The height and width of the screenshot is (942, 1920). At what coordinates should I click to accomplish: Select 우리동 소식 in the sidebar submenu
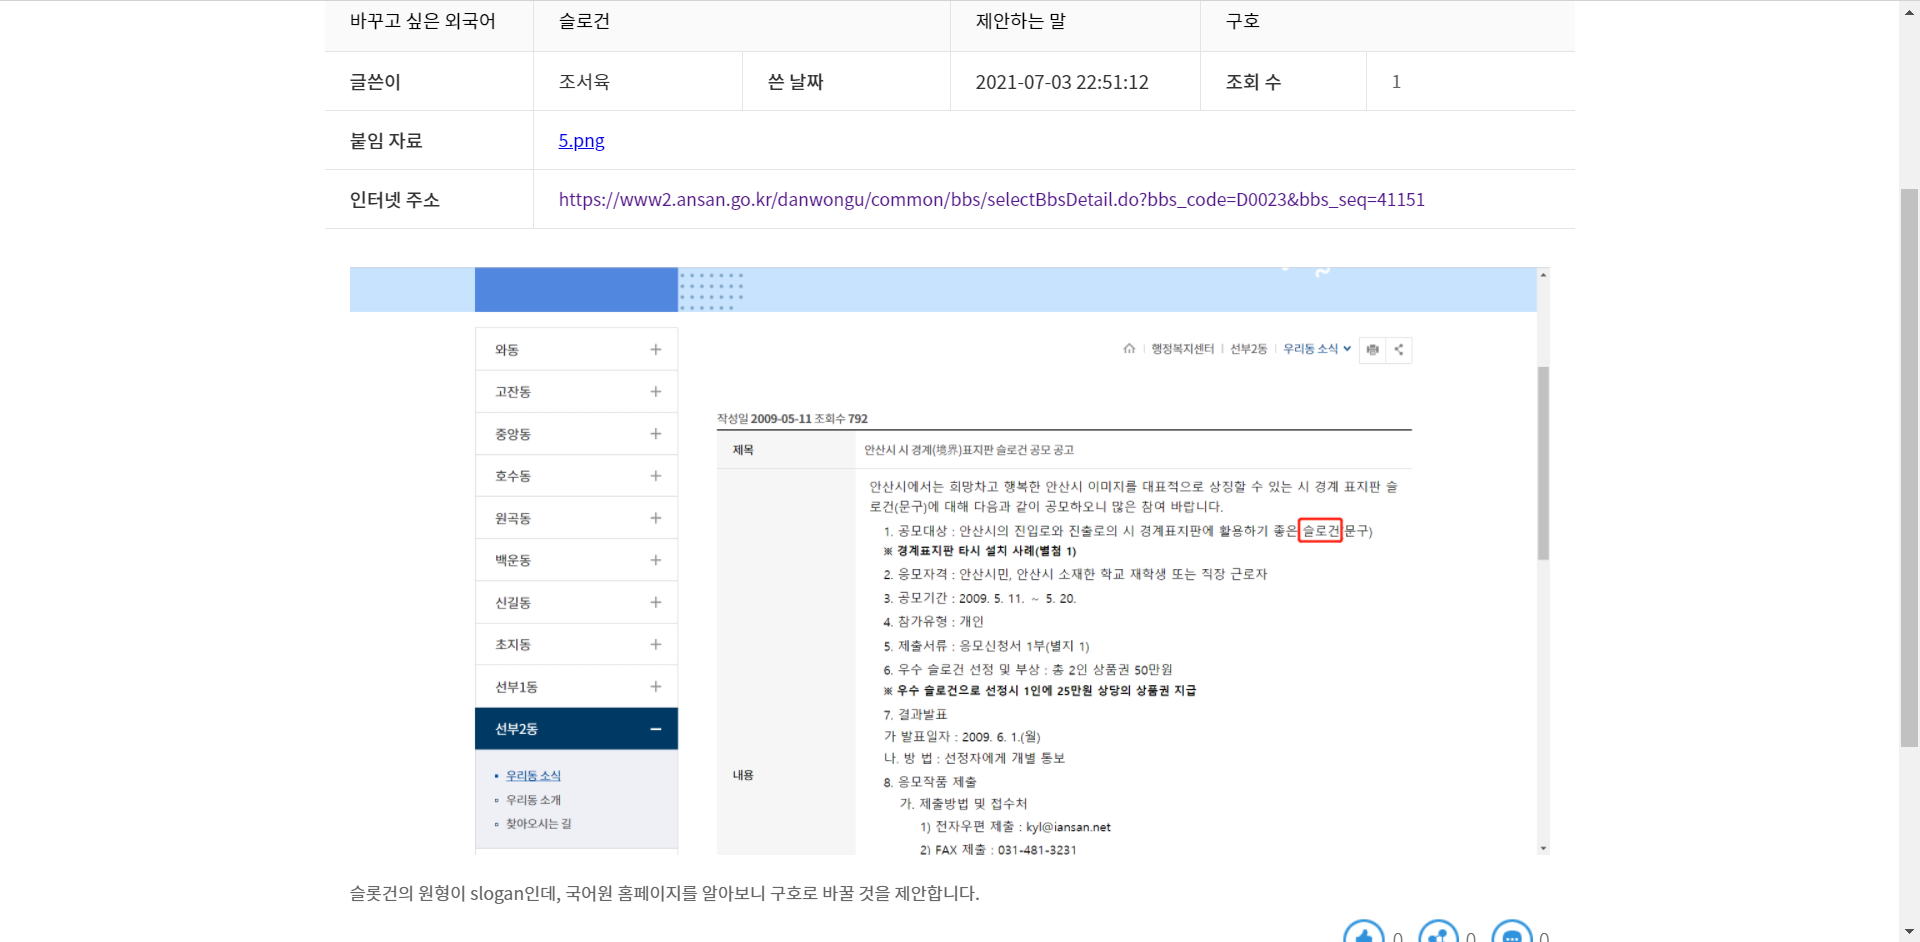(533, 776)
